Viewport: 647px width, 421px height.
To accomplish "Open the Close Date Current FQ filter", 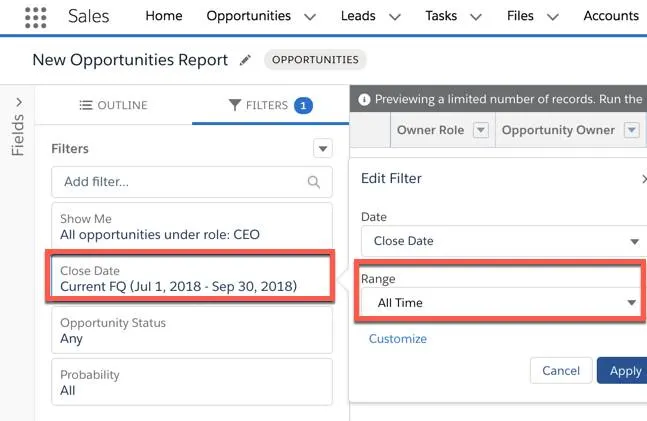I will [x=191, y=278].
